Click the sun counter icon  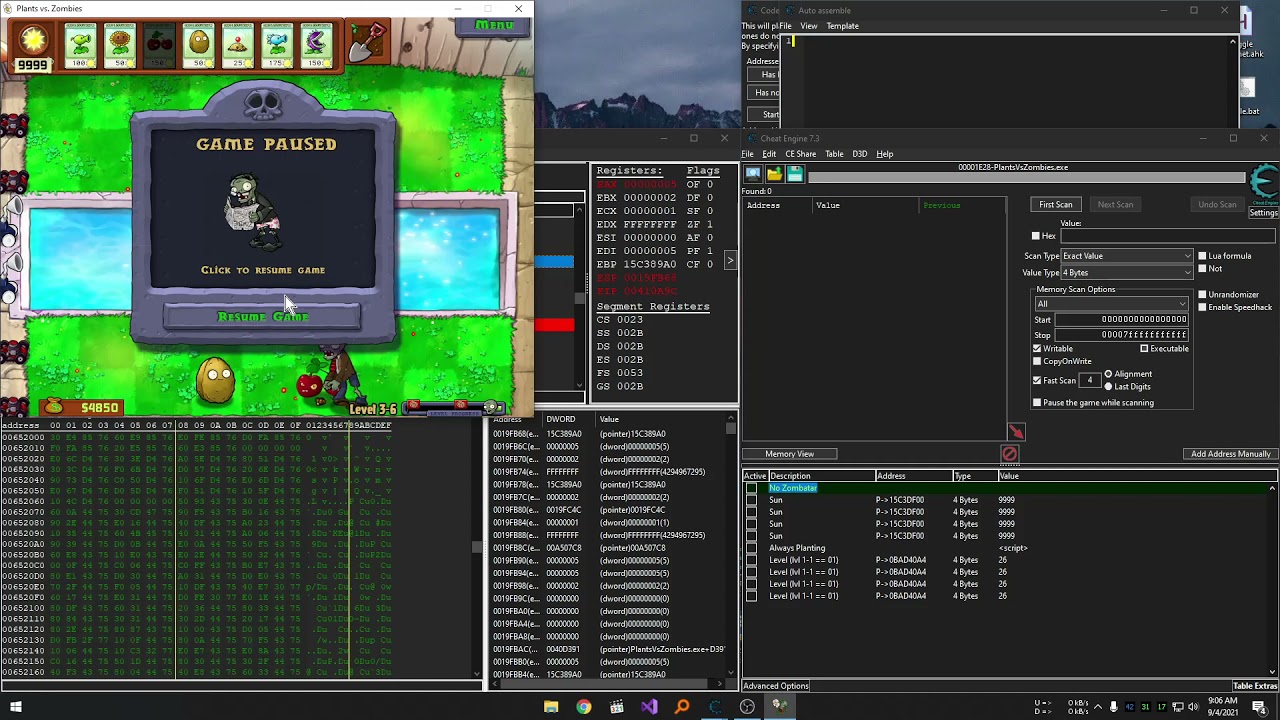pos(33,40)
